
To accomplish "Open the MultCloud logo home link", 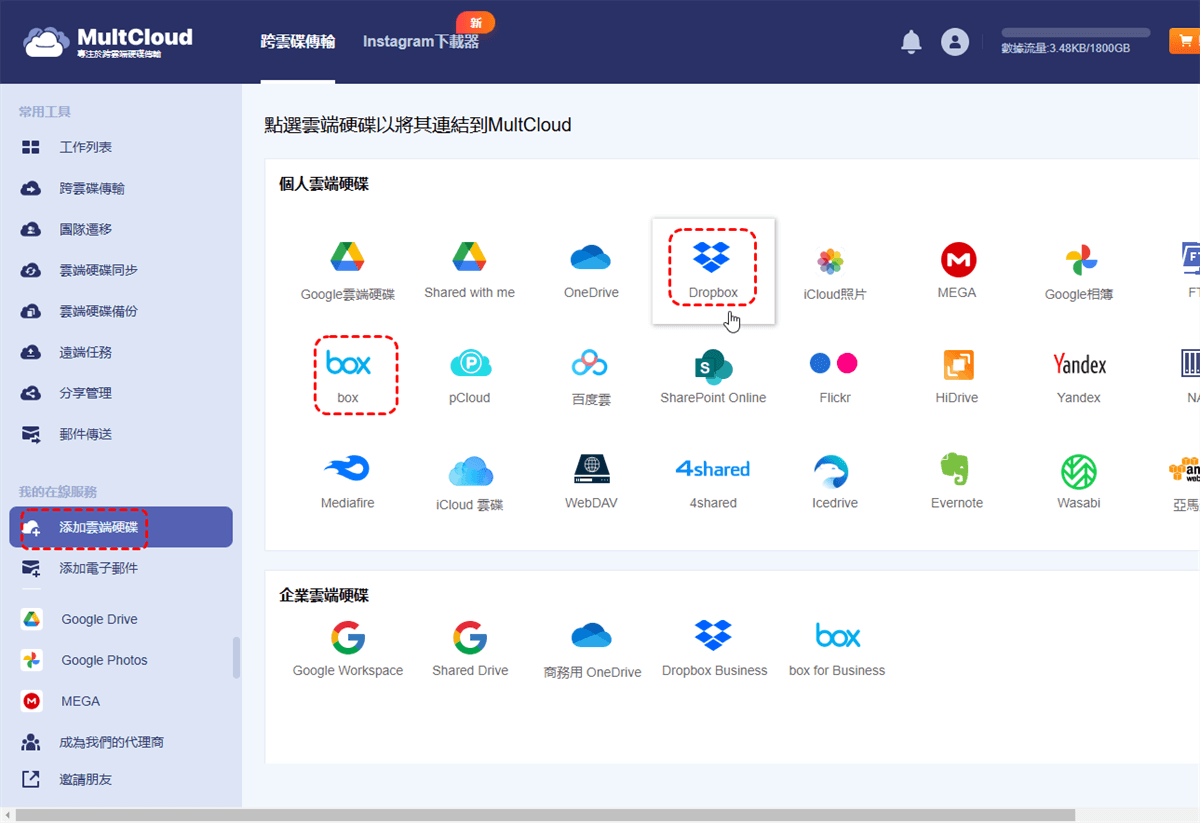I will pos(107,42).
